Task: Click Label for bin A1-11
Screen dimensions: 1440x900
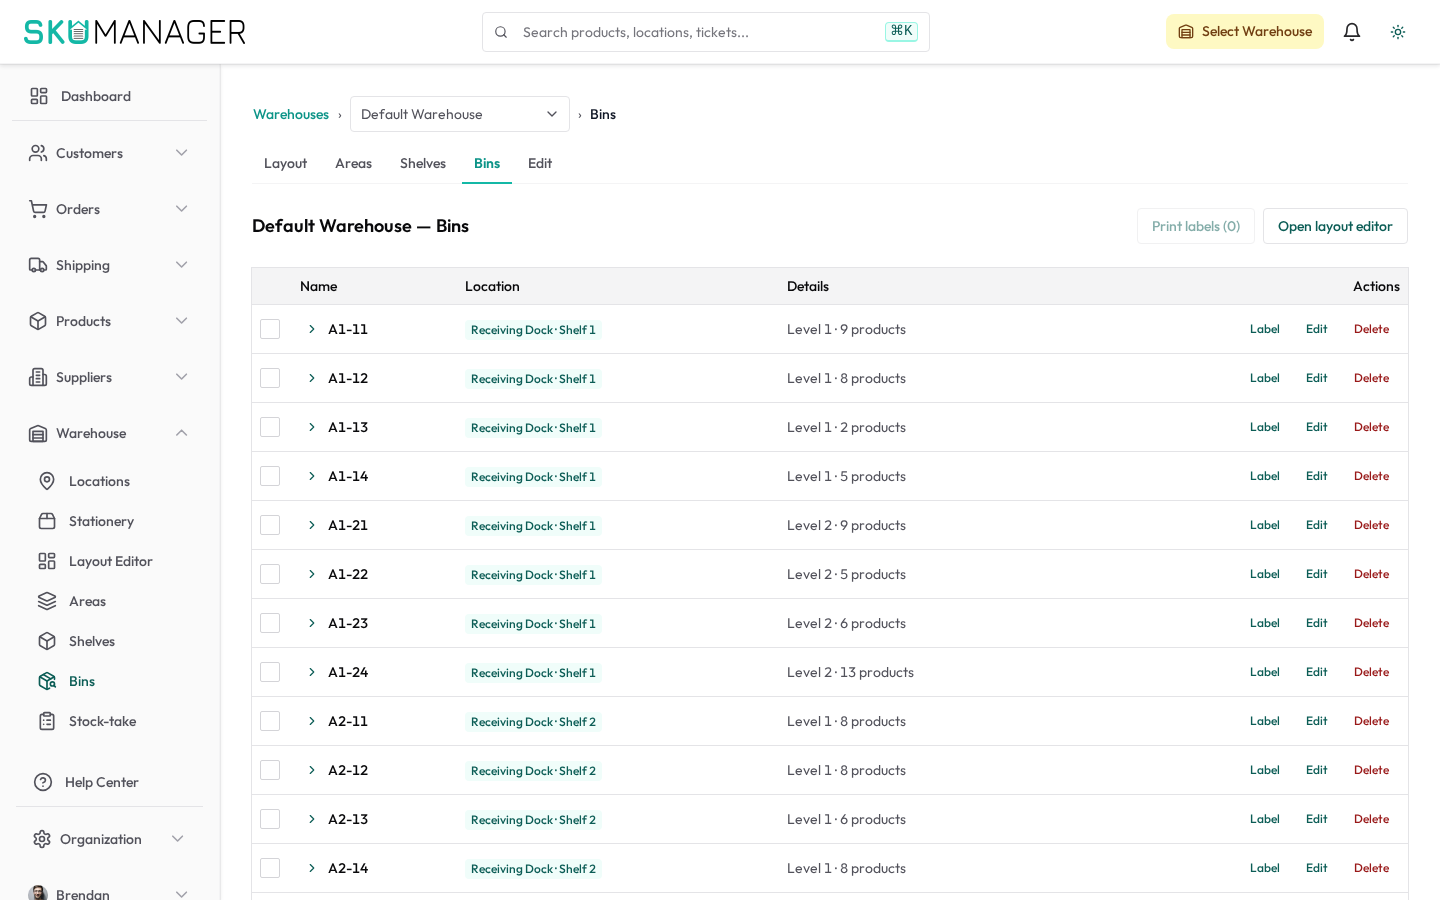Action: point(1265,329)
